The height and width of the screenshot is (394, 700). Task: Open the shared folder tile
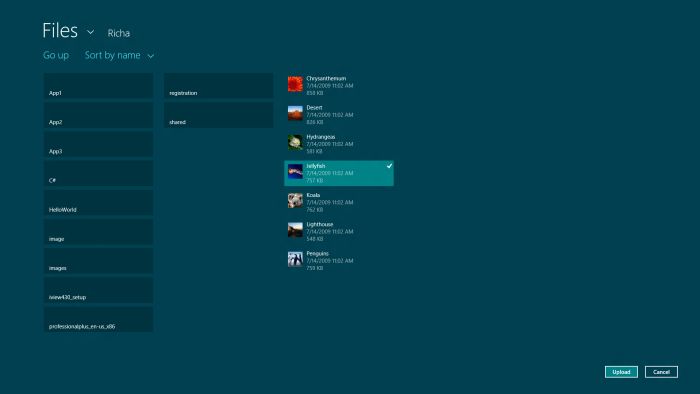pyautogui.click(x=219, y=115)
